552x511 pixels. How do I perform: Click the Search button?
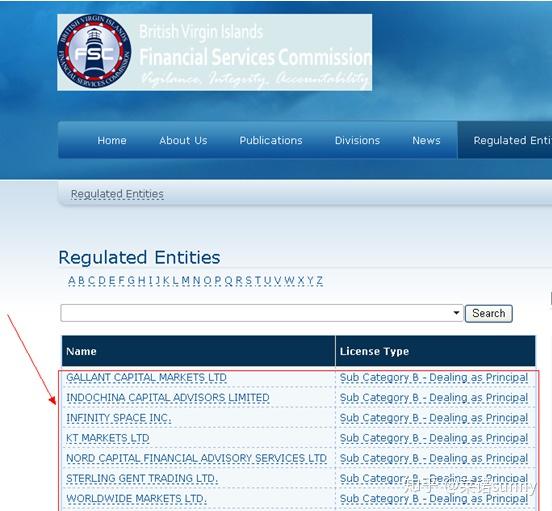[x=489, y=313]
